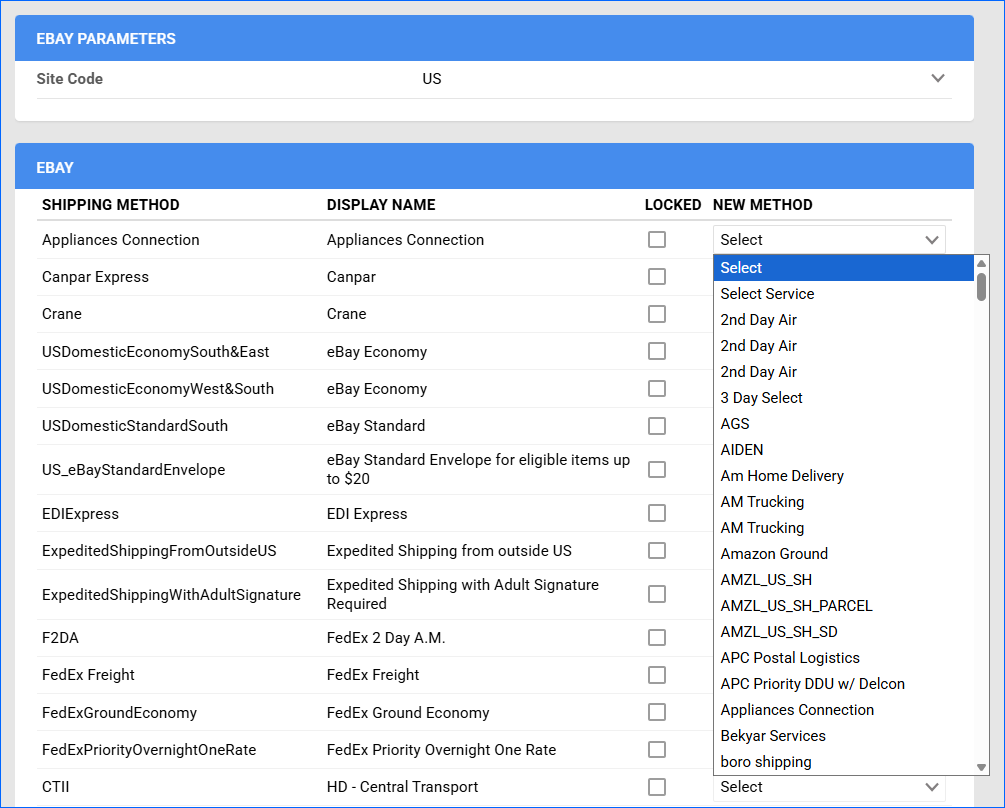Check Locked box for Crane row
The image size is (1005, 808).
coord(657,314)
